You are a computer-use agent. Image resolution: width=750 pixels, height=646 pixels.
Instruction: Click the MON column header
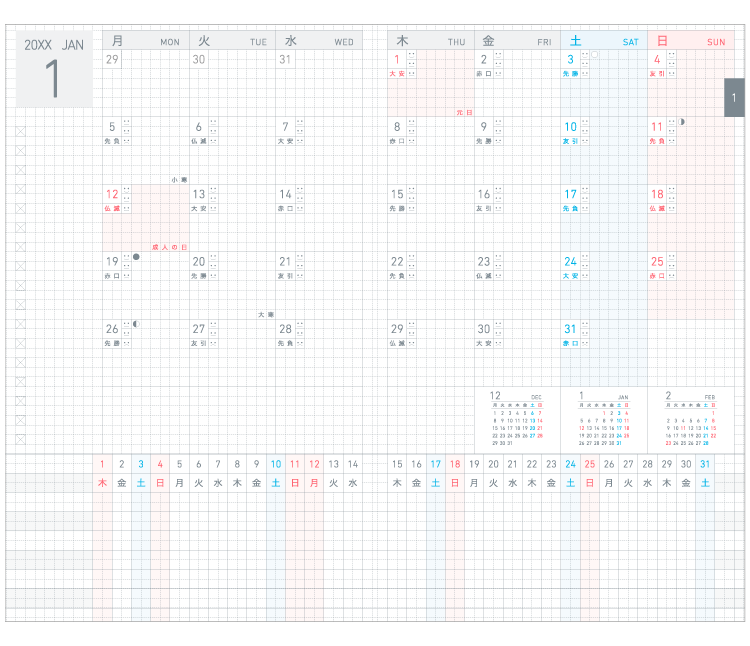pyautogui.click(x=145, y=41)
